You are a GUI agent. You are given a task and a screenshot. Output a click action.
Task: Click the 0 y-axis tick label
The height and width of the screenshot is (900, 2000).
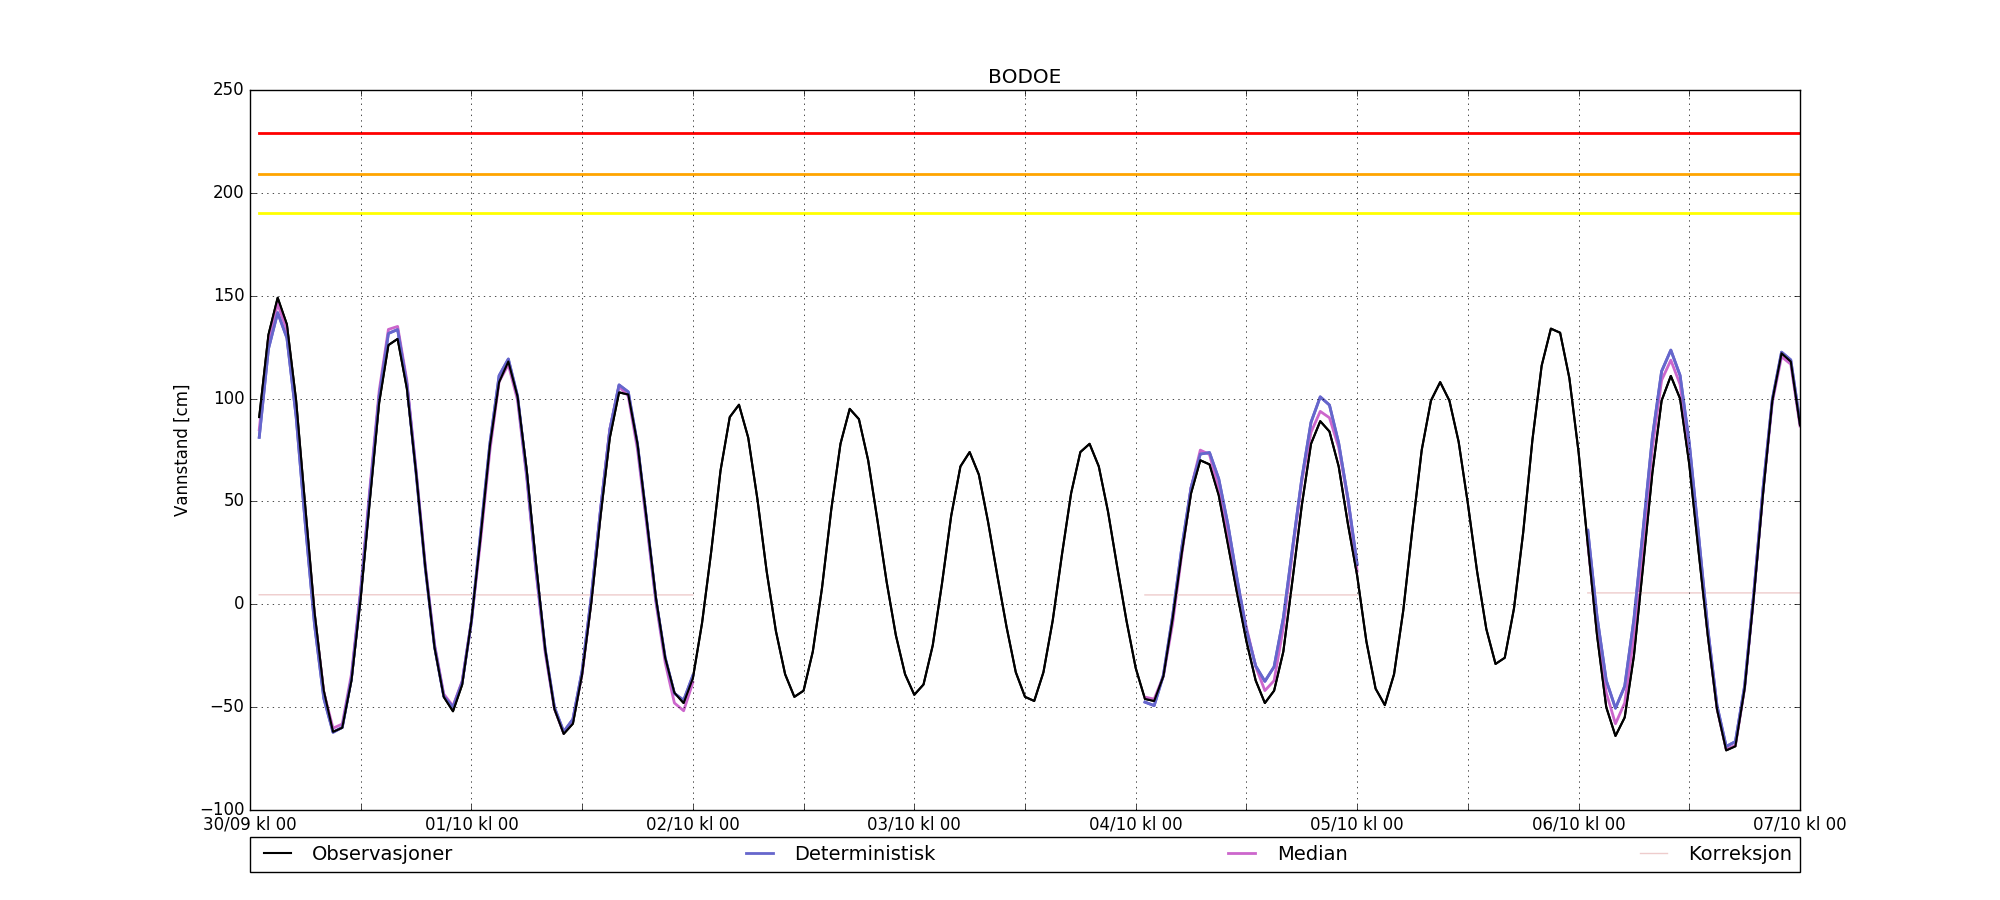point(238,604)
